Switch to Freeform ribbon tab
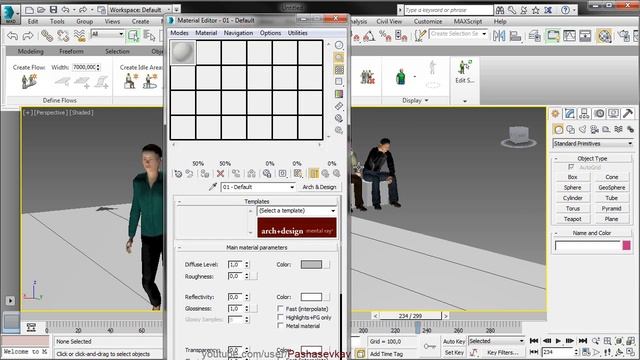 pos(71,51)
